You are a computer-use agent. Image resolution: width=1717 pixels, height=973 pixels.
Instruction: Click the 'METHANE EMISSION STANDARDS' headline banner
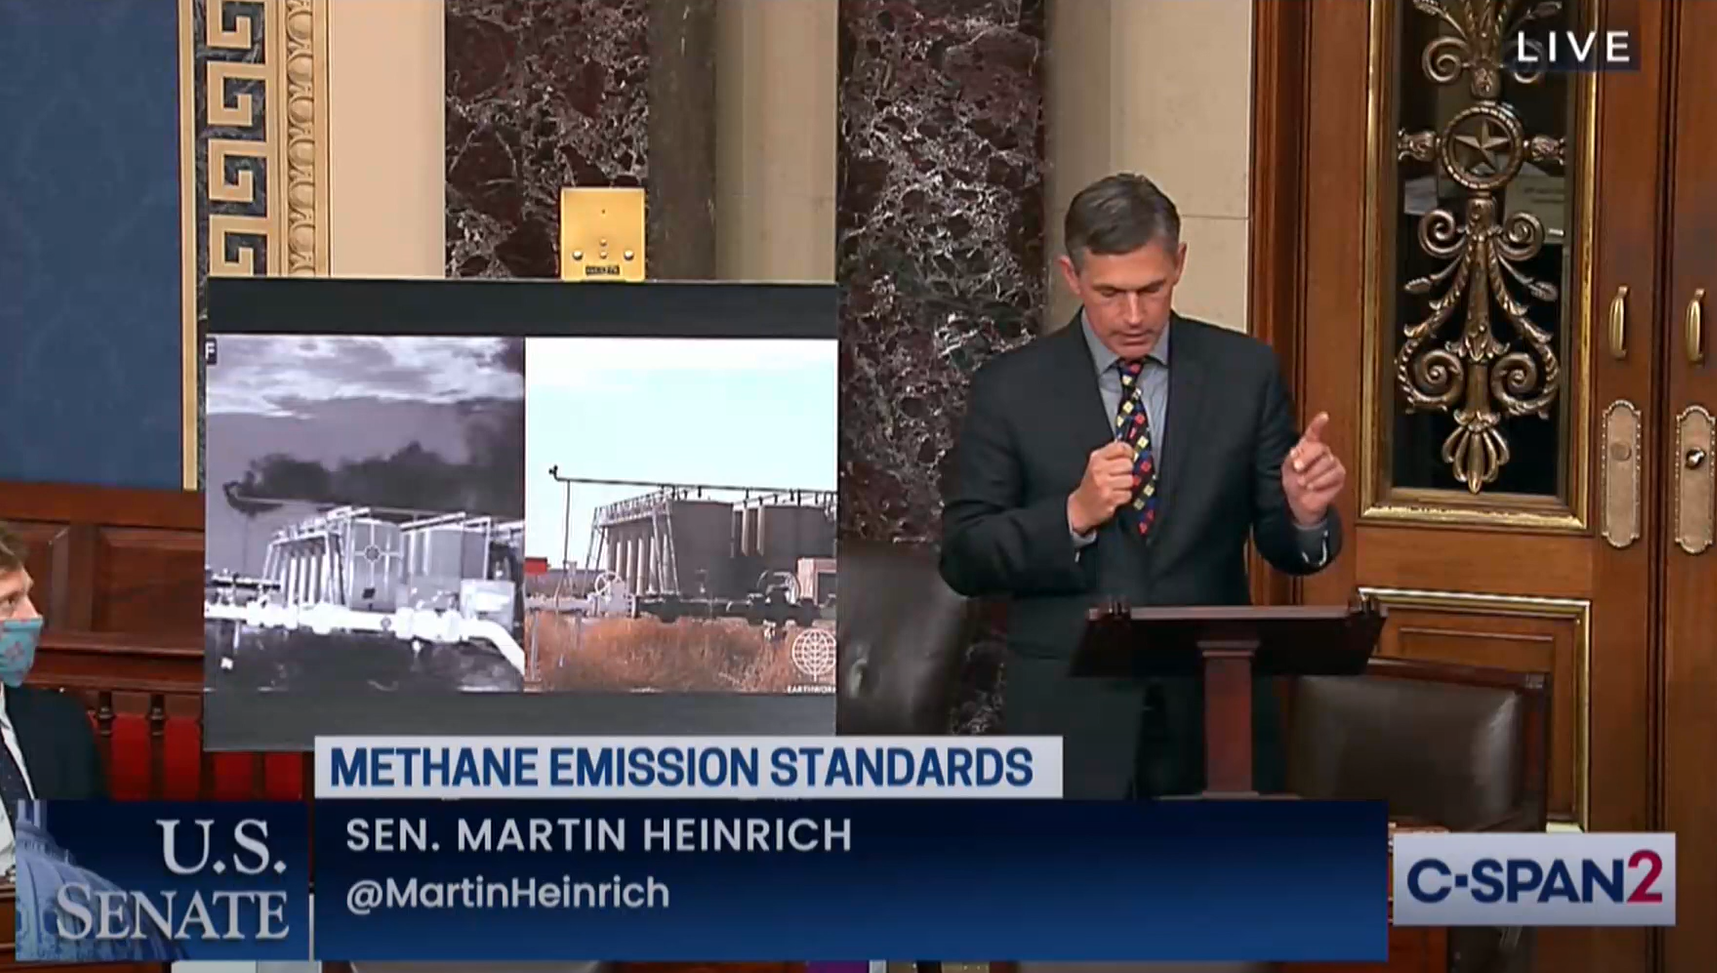[688, 767]
